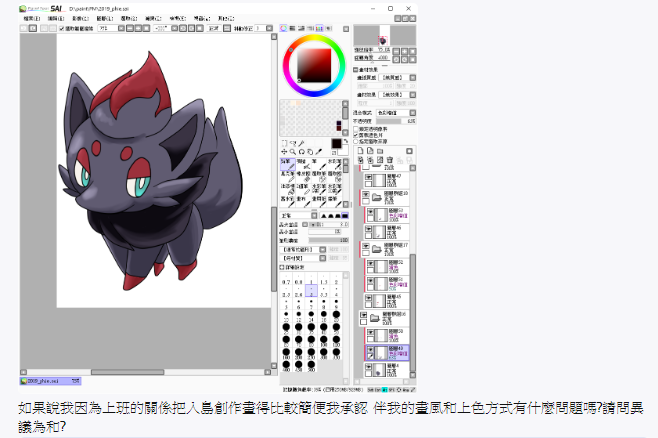Open the layer blending mode dropdown
658x438 pixels.
pos(396,113)
